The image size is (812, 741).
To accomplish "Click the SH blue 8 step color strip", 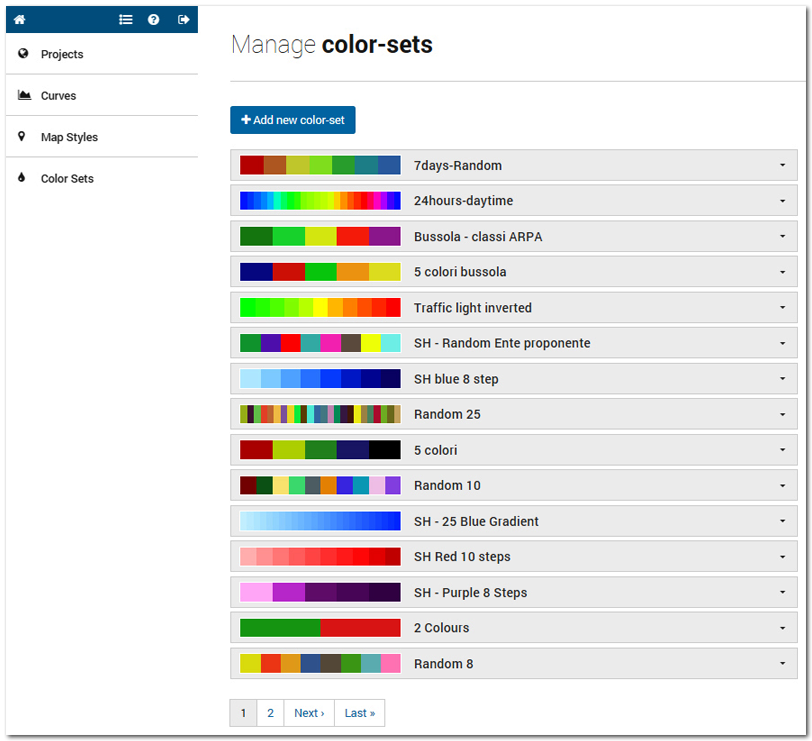I will click(320, 379).
